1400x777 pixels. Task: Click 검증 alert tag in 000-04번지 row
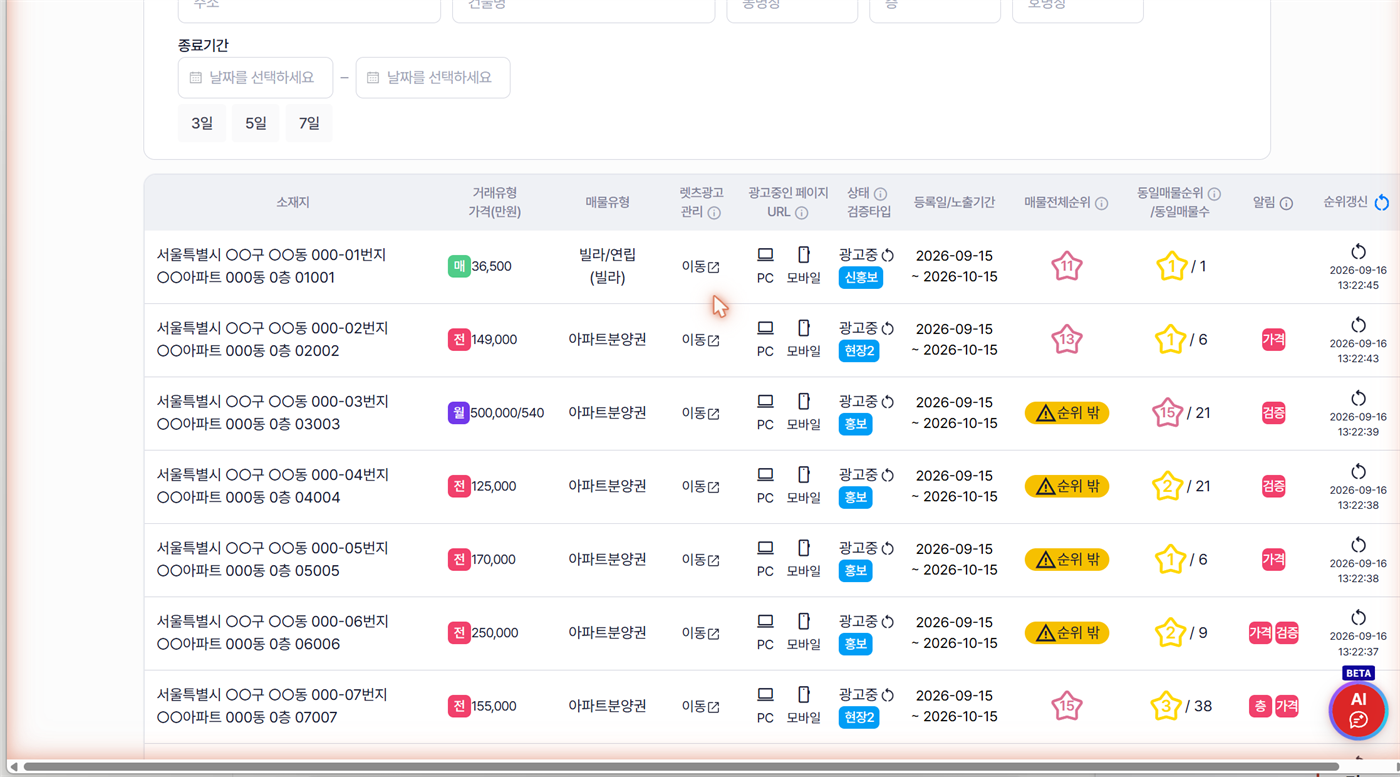[x=1273, y=486]
